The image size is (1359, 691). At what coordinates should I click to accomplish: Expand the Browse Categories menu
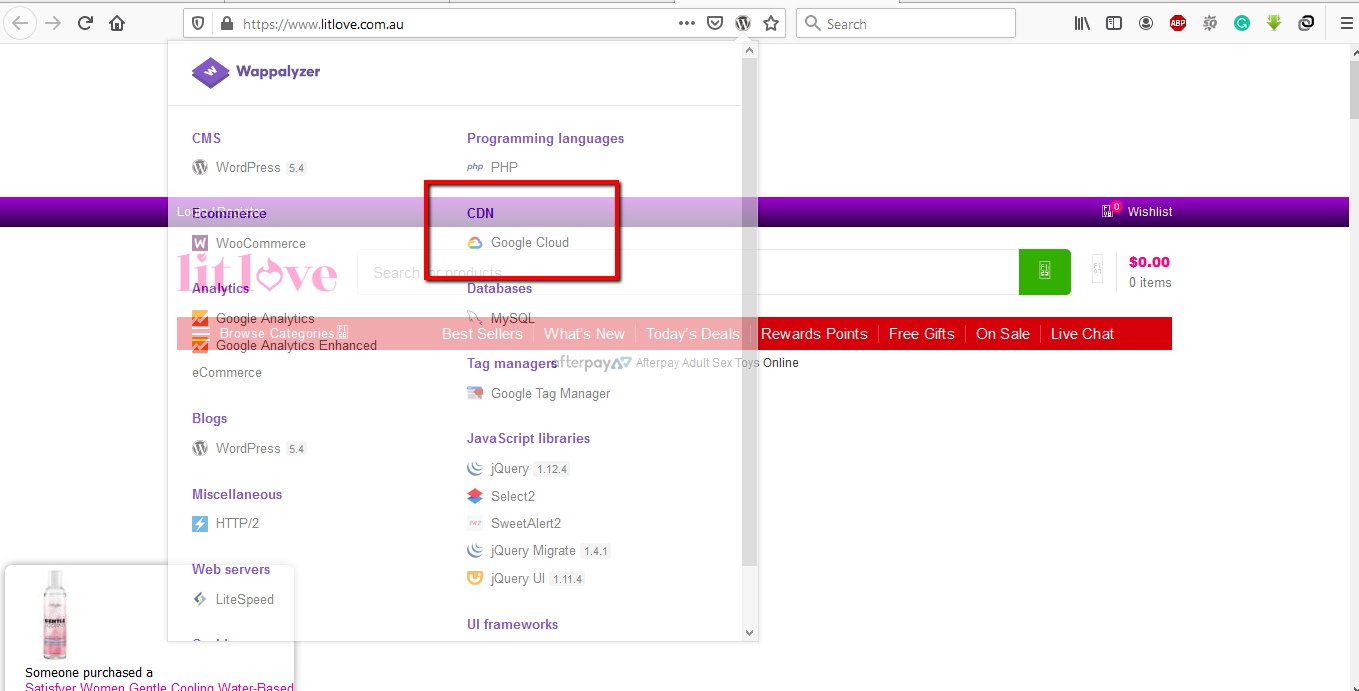270,334
